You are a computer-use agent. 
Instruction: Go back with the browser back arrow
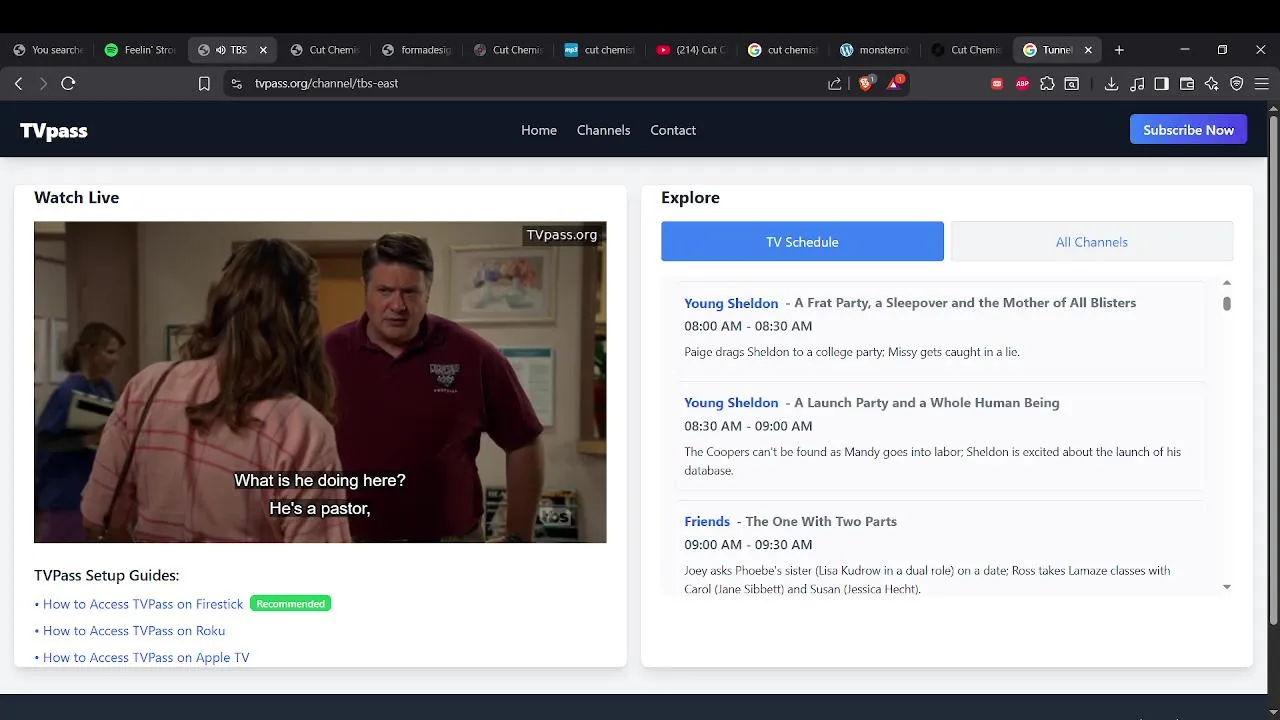18,84
